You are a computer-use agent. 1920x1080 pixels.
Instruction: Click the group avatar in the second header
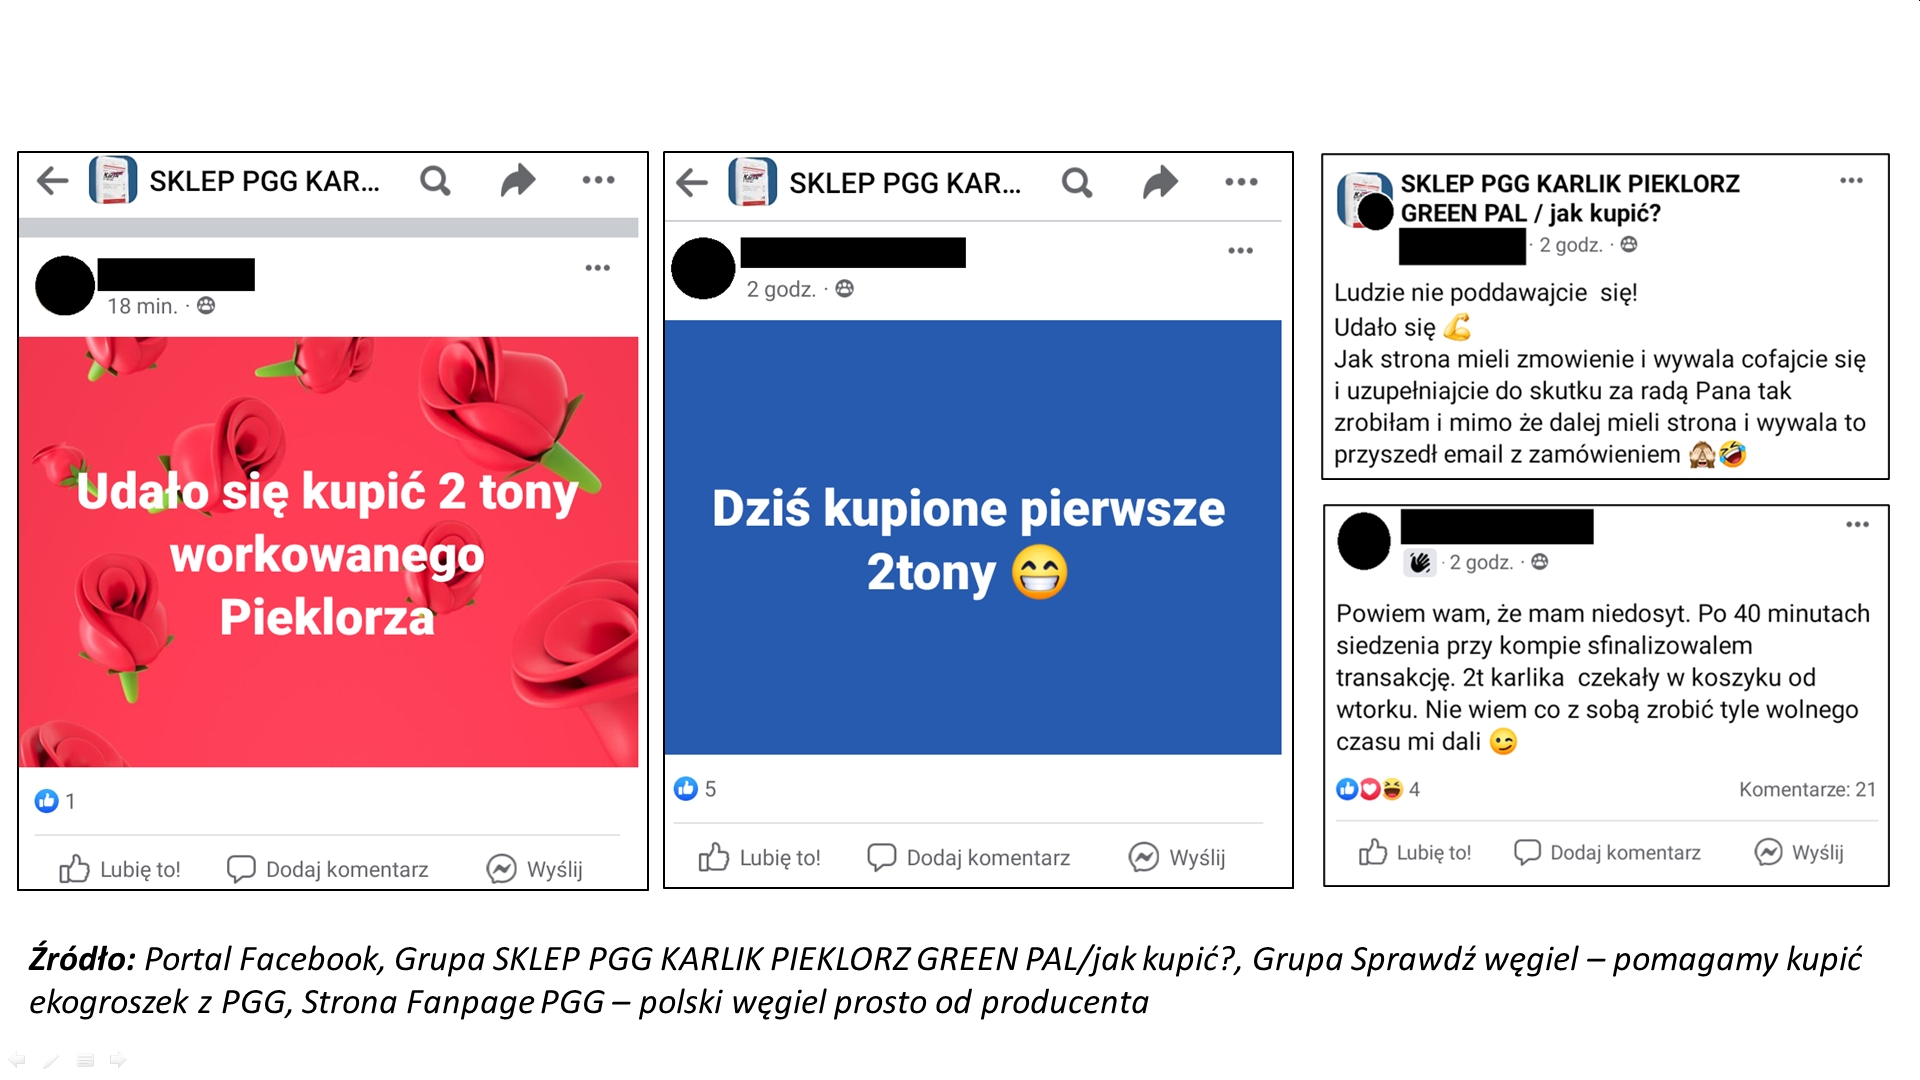[x=753, y=182]
